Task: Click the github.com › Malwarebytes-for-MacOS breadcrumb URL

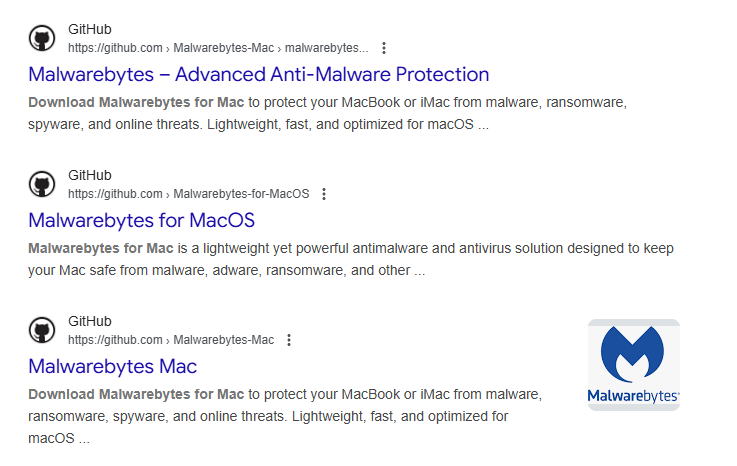Action: (x=188, y=194)
